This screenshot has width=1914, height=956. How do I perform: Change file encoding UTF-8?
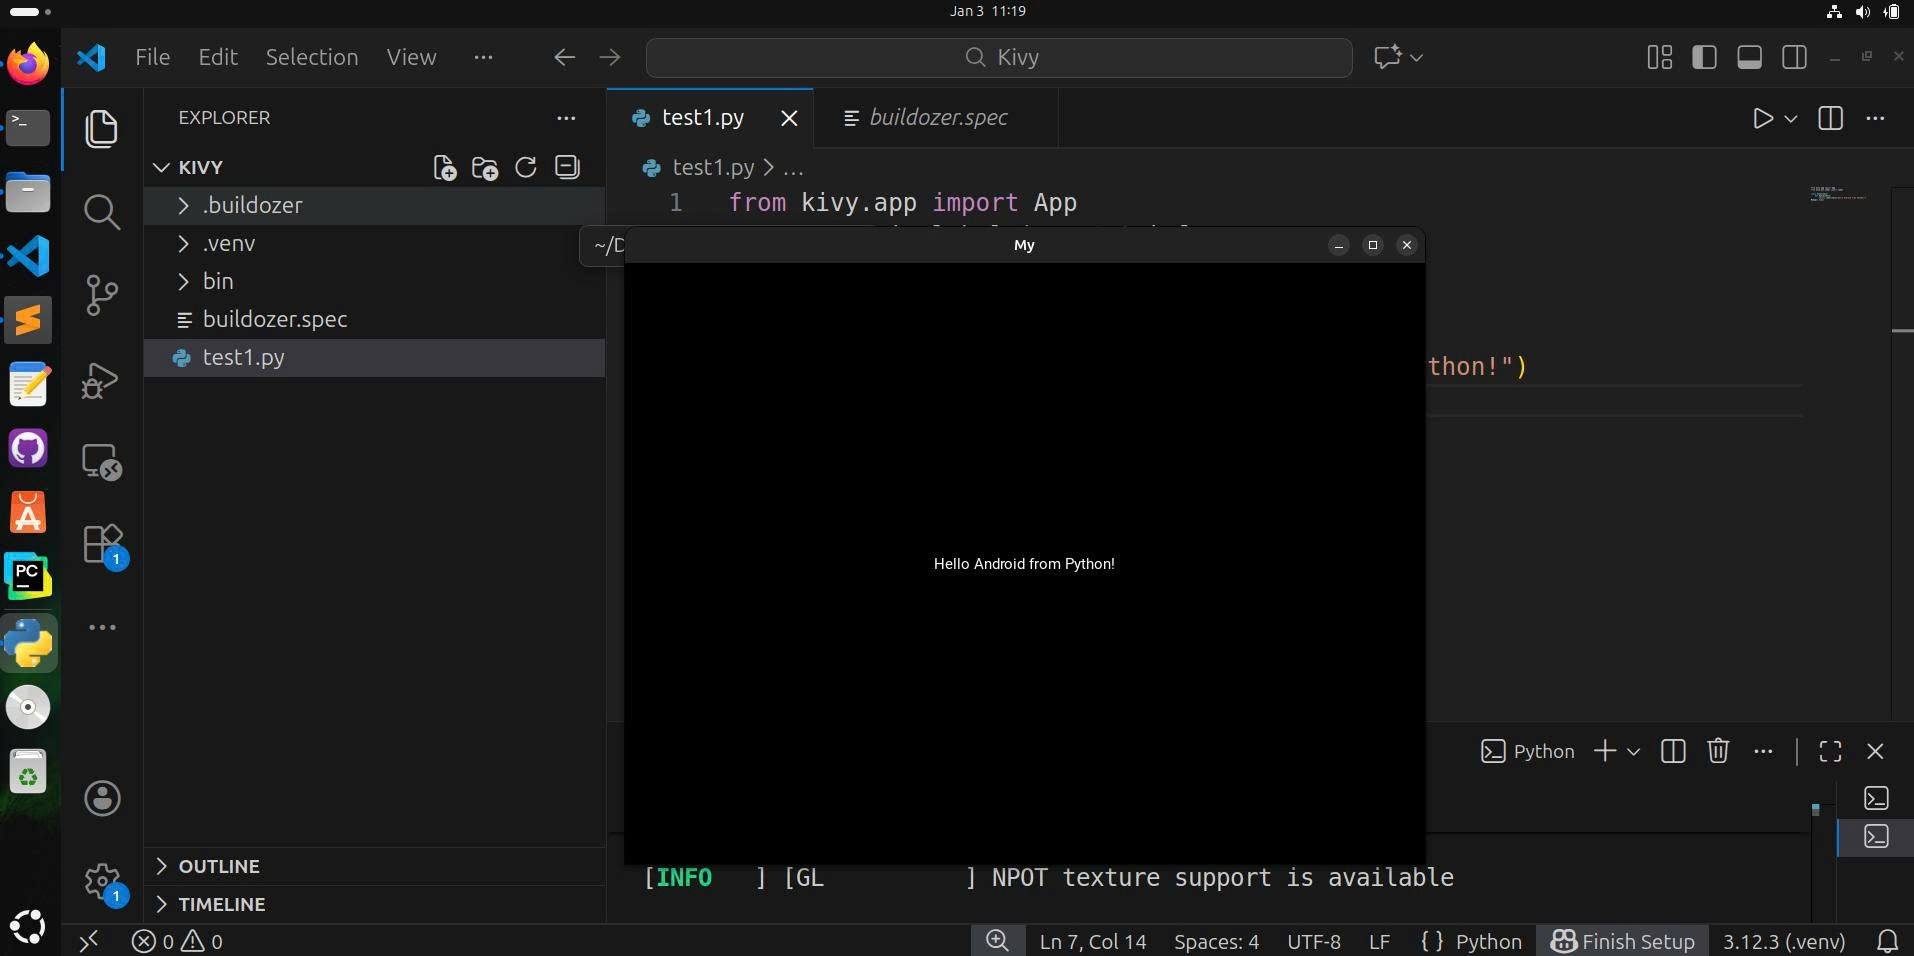(x=1313, y=941)
